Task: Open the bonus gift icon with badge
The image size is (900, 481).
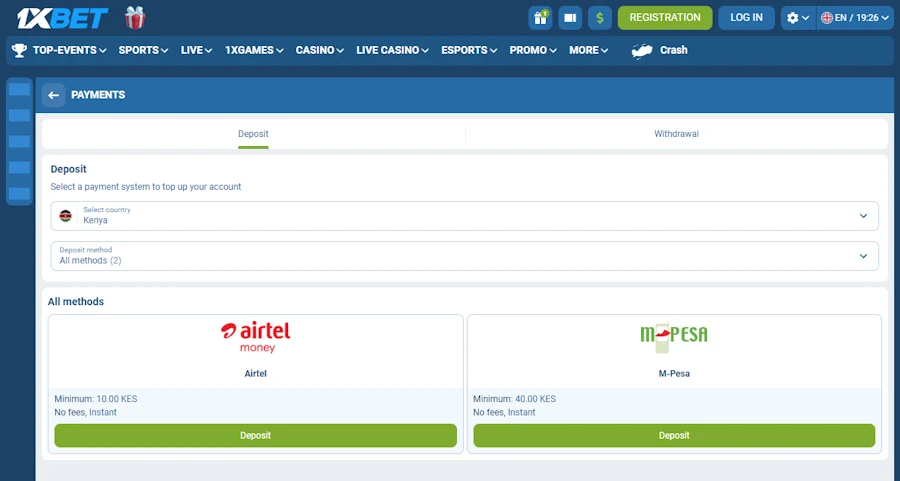Action: (x=540, y=18)
